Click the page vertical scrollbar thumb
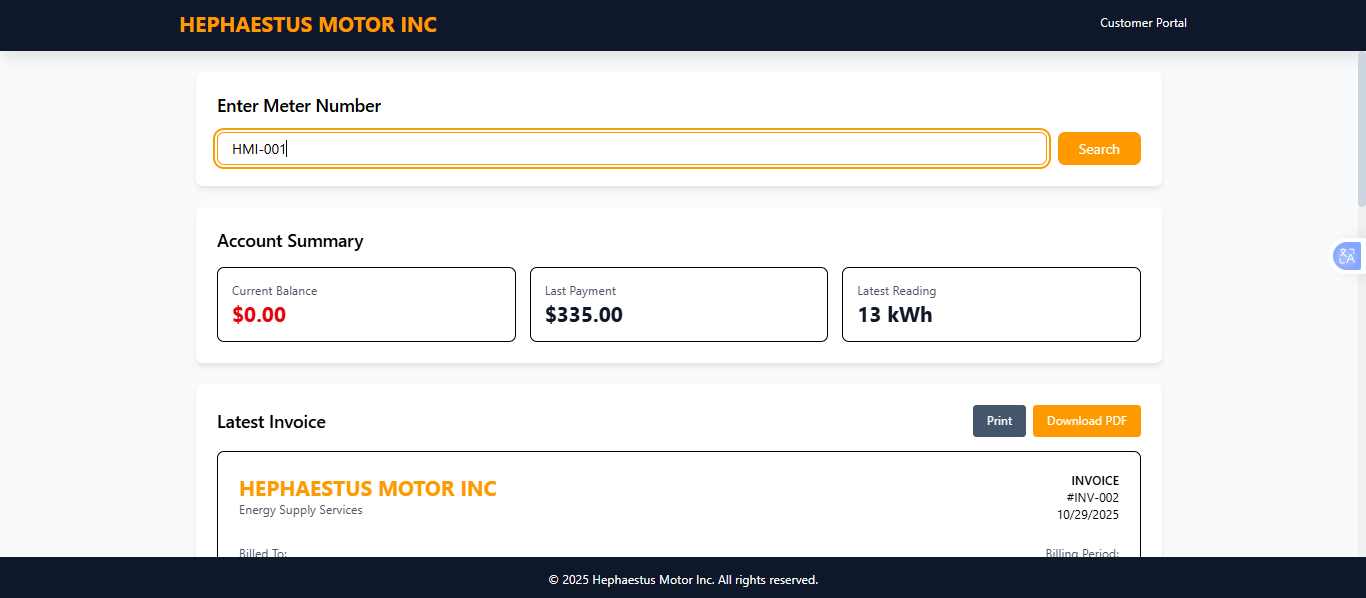 tap(1360, 130)
